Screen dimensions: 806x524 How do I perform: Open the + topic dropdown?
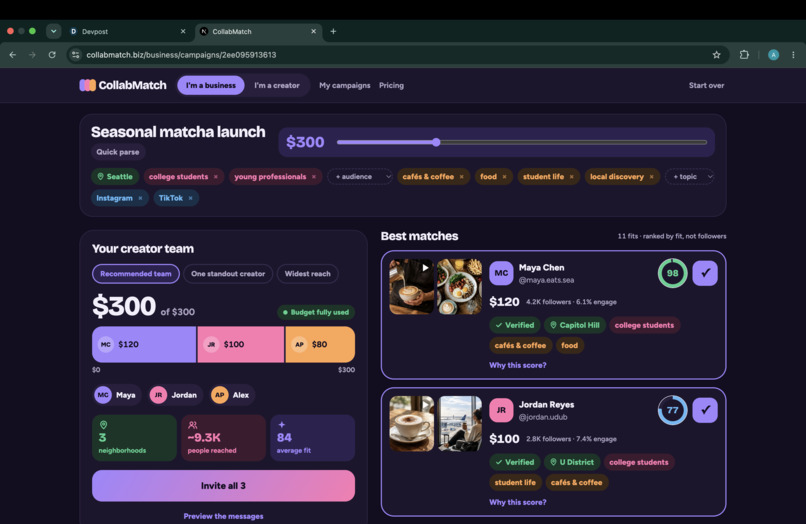click(690, 176)
